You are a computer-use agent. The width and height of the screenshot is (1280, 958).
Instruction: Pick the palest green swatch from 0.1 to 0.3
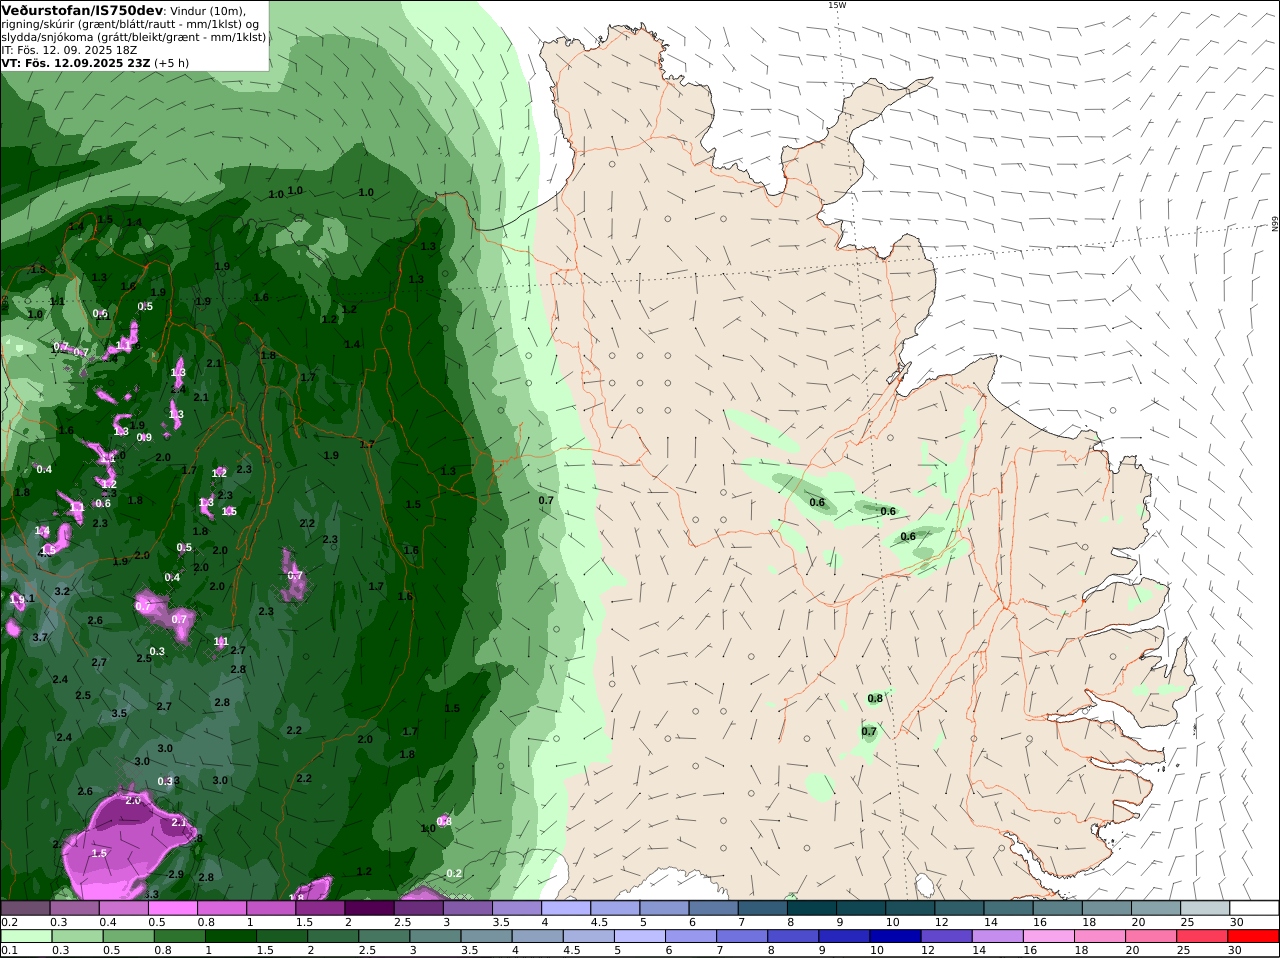tap(25, 936)
